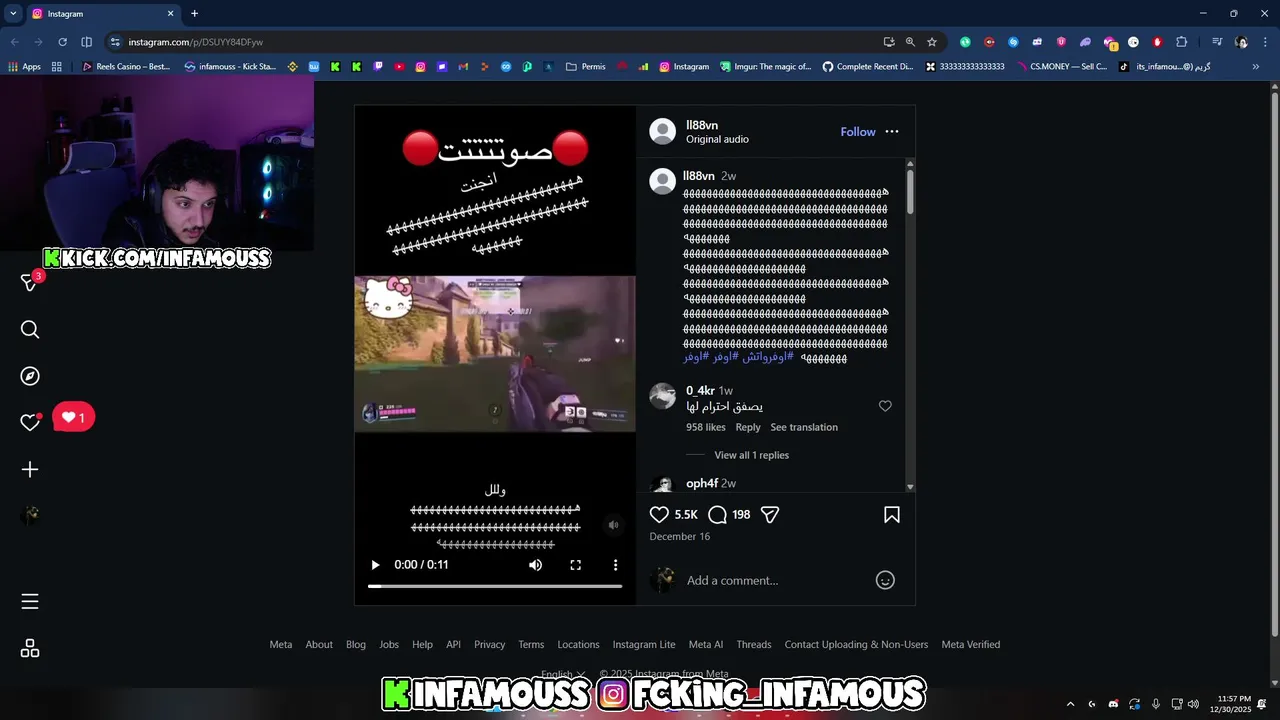Open Chrome profile avatar button

tap(1241, 42)
